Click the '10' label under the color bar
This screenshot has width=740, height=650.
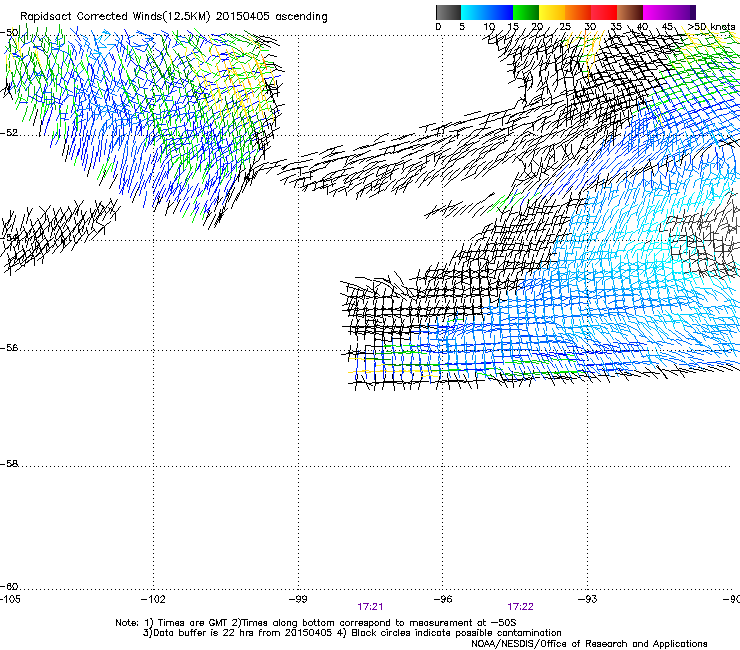pos(489,27)
